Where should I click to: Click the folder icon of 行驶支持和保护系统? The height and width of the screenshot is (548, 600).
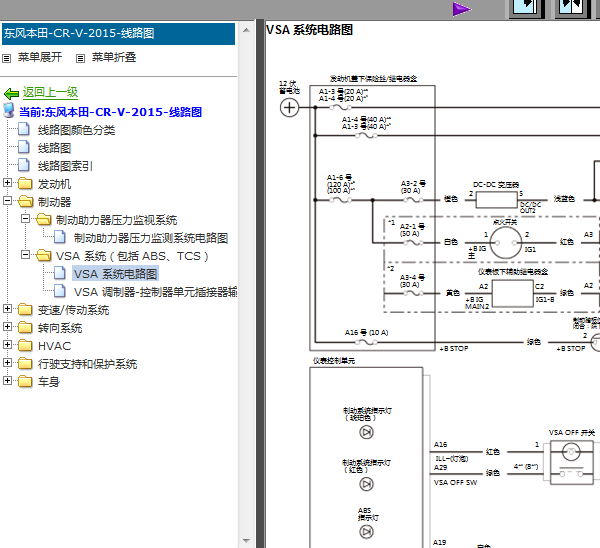pyautogui.click(x=25, y=363)
